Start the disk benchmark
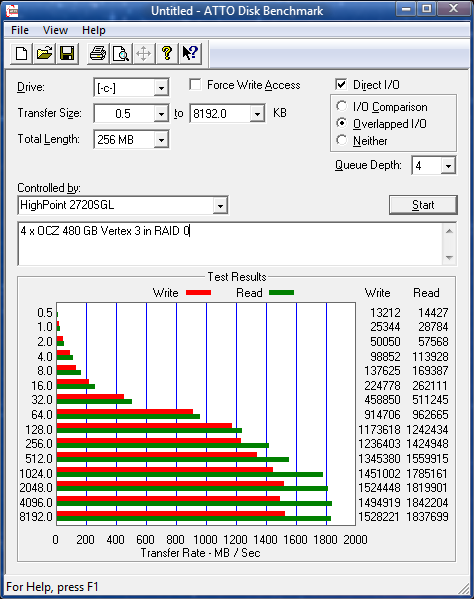474x599 pixels. tap(423, 205)
